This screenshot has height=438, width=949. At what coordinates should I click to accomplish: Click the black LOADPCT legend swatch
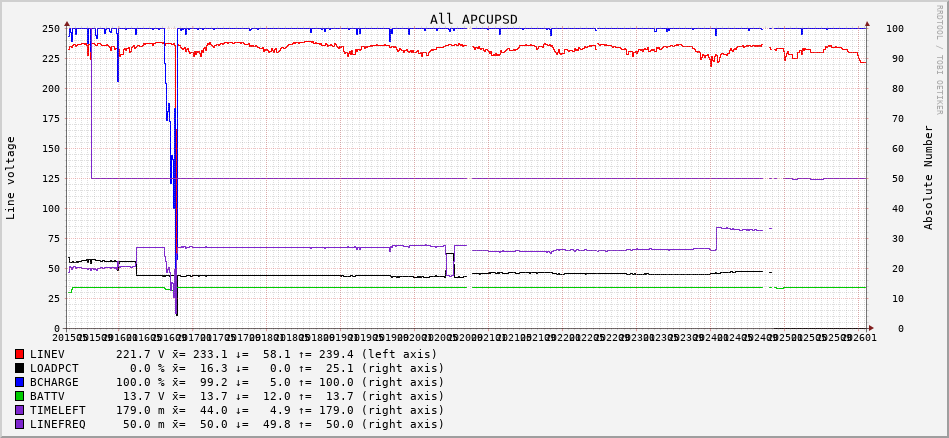(19, 368)
